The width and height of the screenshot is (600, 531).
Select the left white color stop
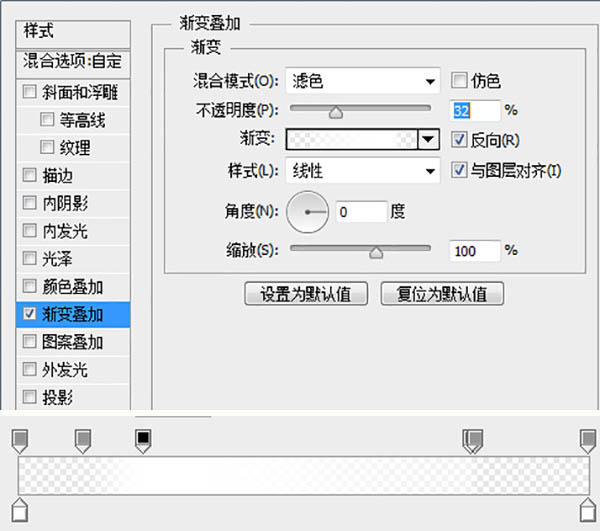[x=20, y=510]
